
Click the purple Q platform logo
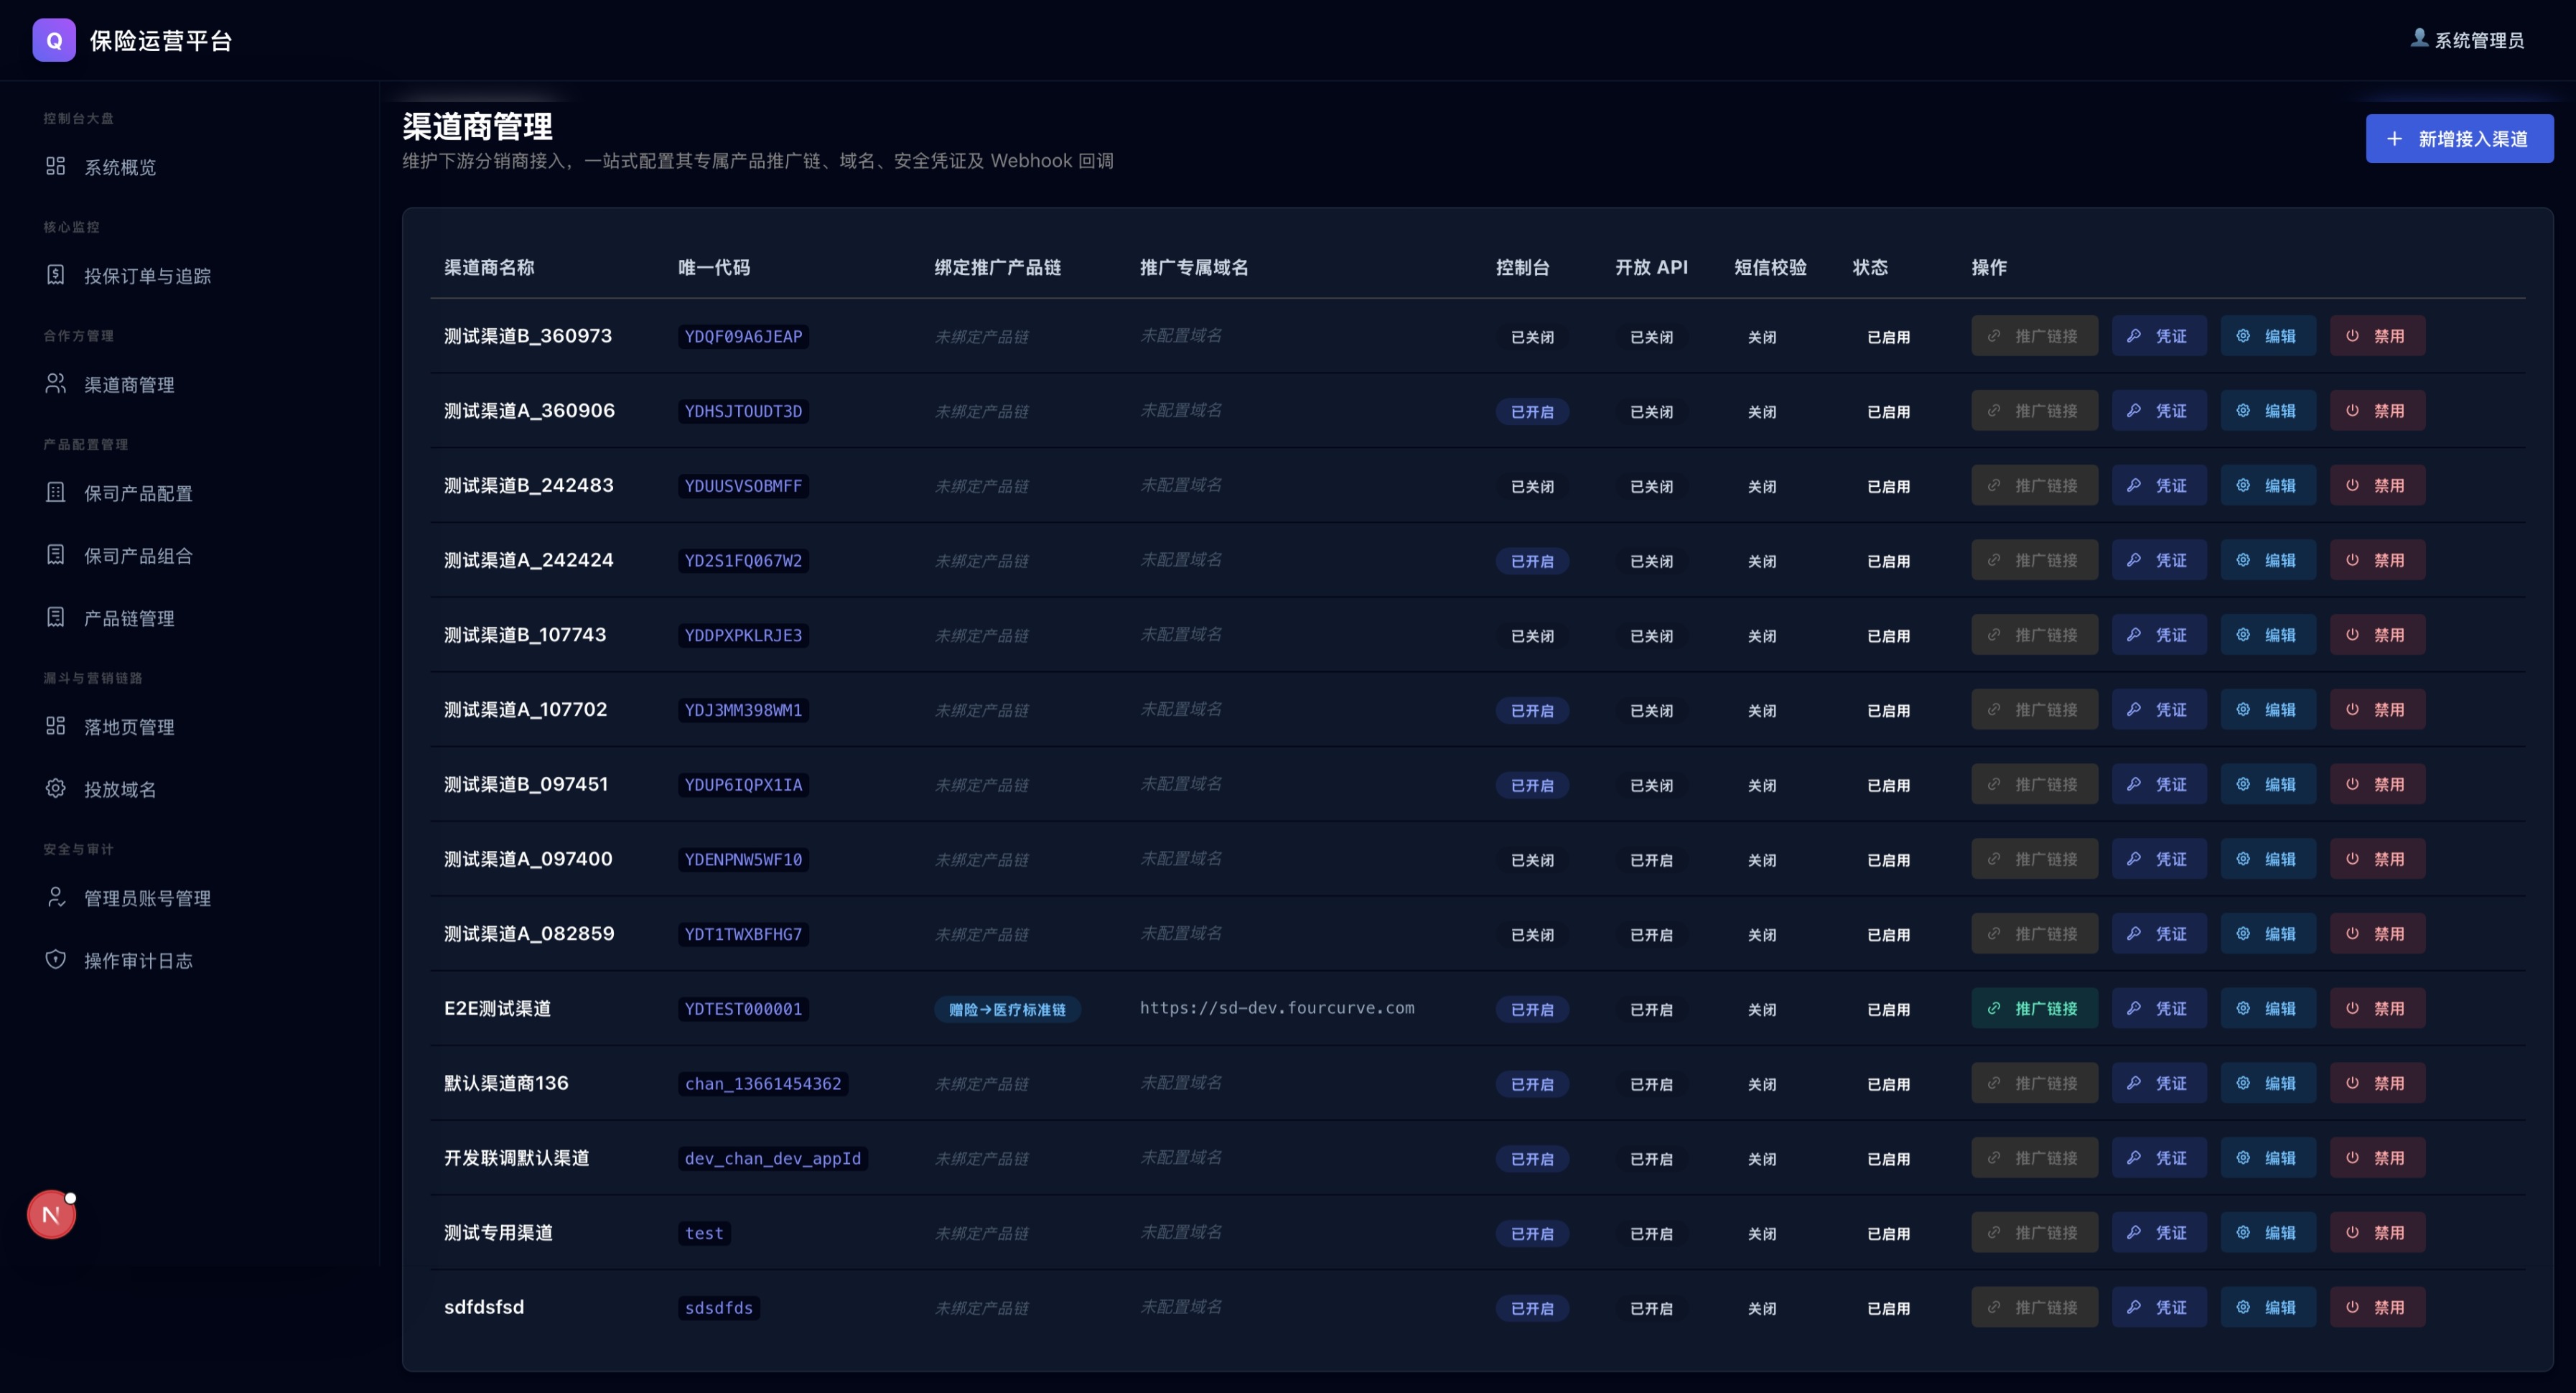pos(54,40)
